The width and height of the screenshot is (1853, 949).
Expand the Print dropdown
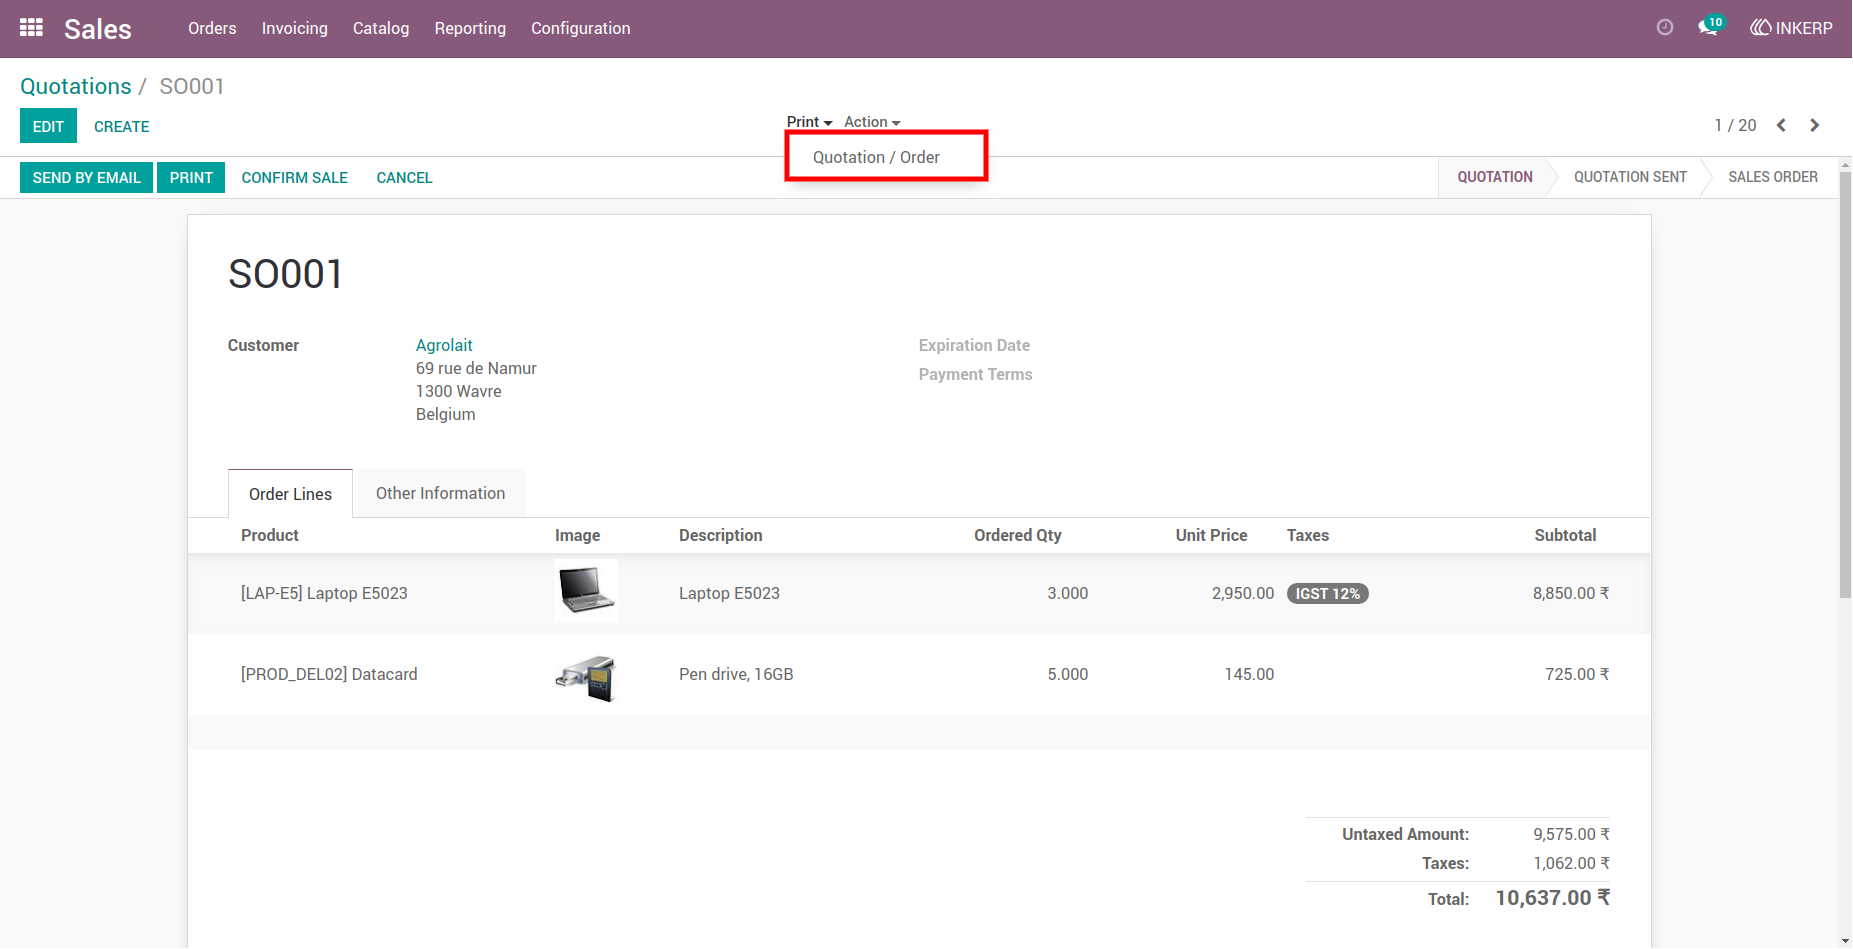click(x=809, y=122)
